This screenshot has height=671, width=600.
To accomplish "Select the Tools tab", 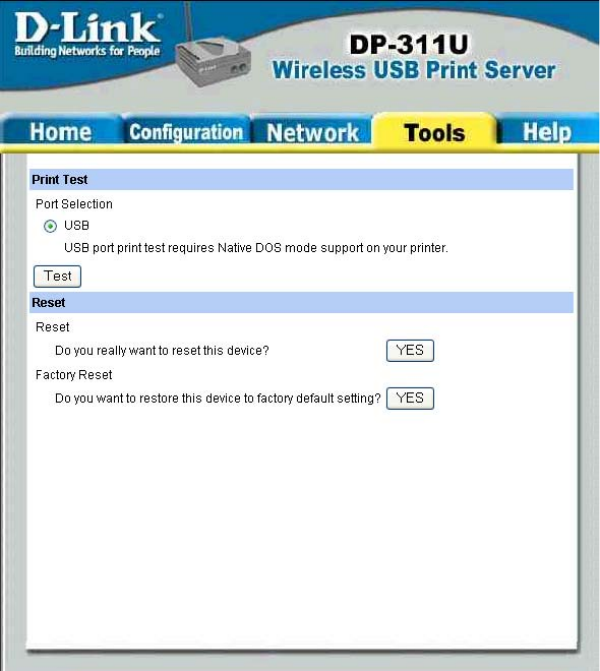I will click(434, 131).
